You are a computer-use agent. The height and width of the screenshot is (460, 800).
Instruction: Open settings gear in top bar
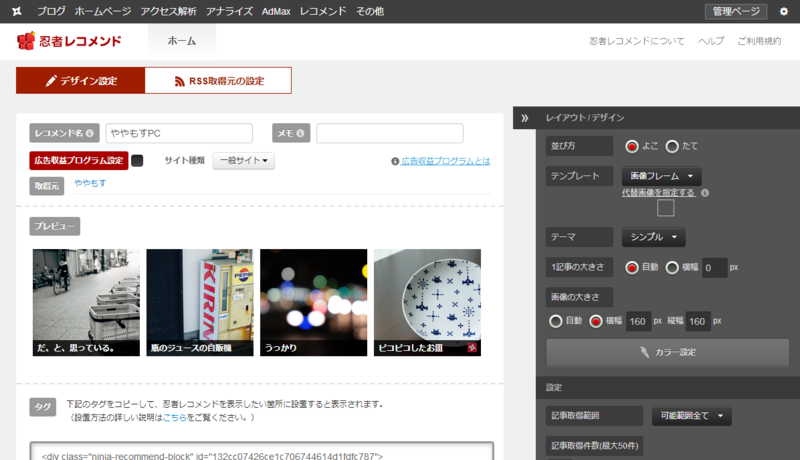click(x=784, y=11)
